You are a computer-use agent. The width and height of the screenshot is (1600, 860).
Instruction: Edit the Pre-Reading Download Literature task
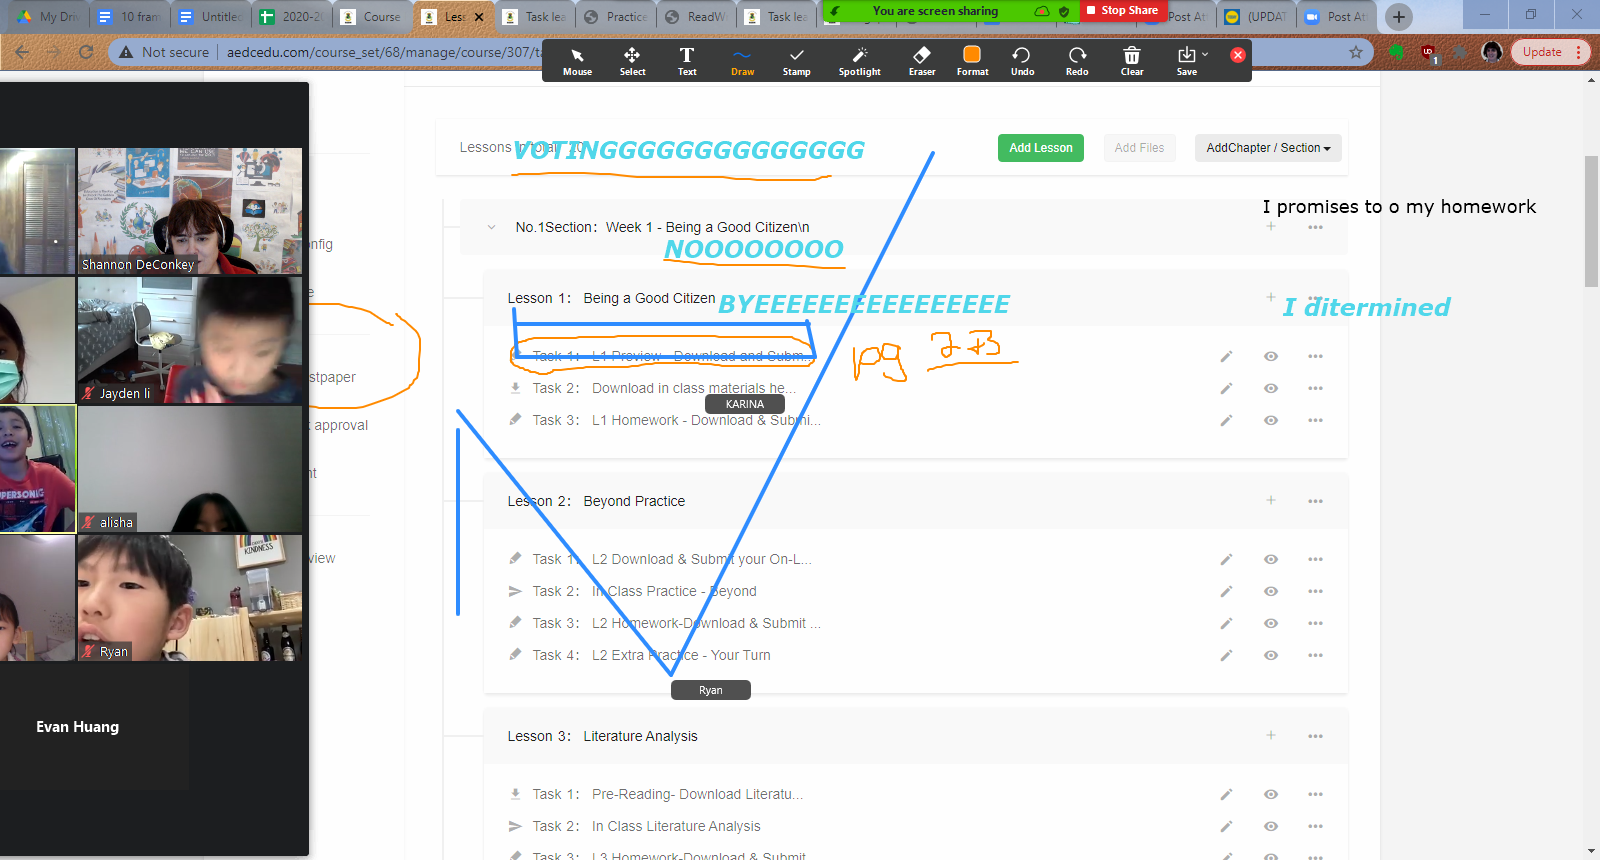click(1226, 794)
